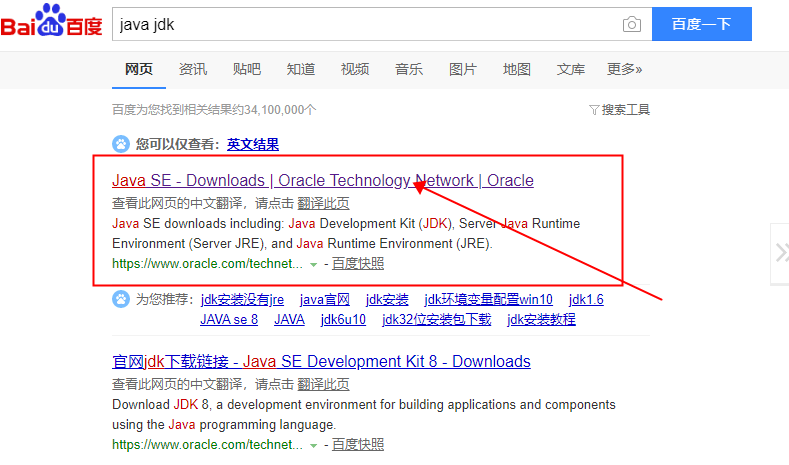Open 官网jdk下载链接 Java SE Development Kit 8 result
789x465 pixels.
(x=321, y=361)
